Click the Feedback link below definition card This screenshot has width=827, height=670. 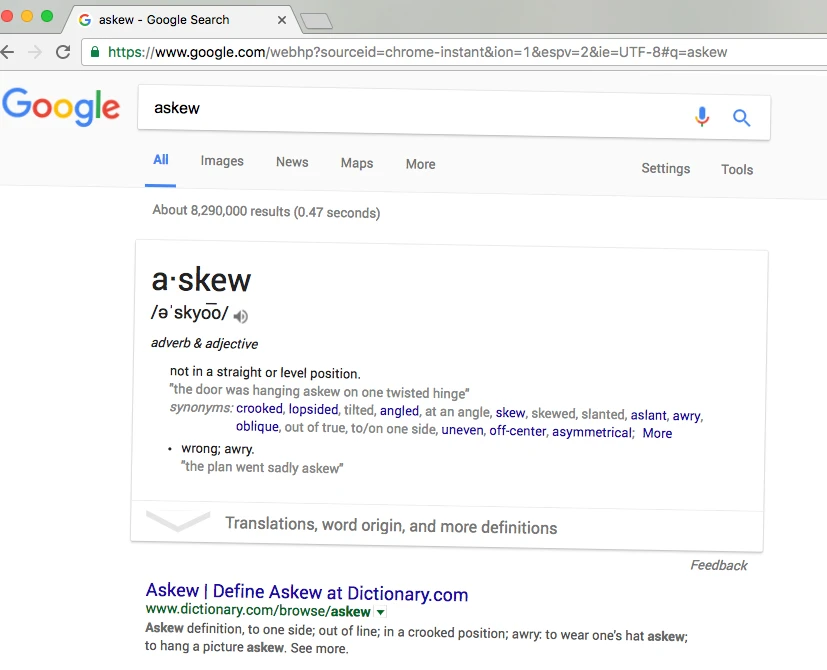click(719, 566)
